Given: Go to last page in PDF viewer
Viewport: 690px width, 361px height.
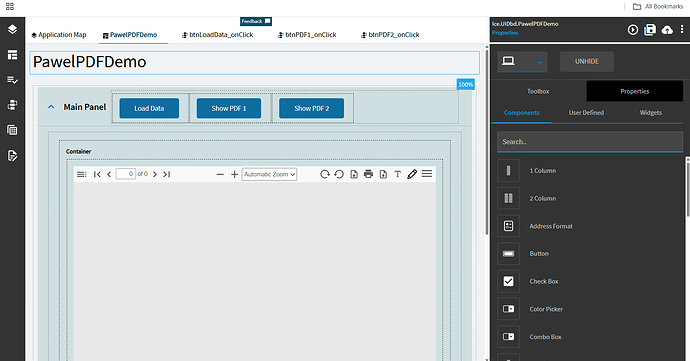Looking at the screenshot, I should point(166,174).
